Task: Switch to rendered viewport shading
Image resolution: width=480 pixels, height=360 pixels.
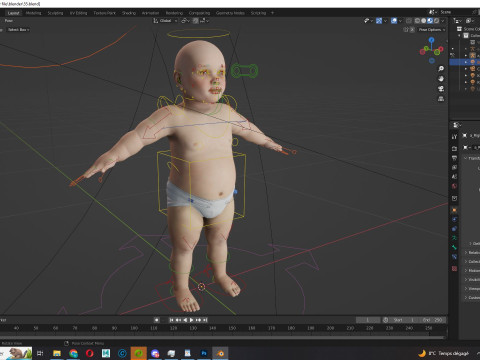Action: [x=436, y=21]
